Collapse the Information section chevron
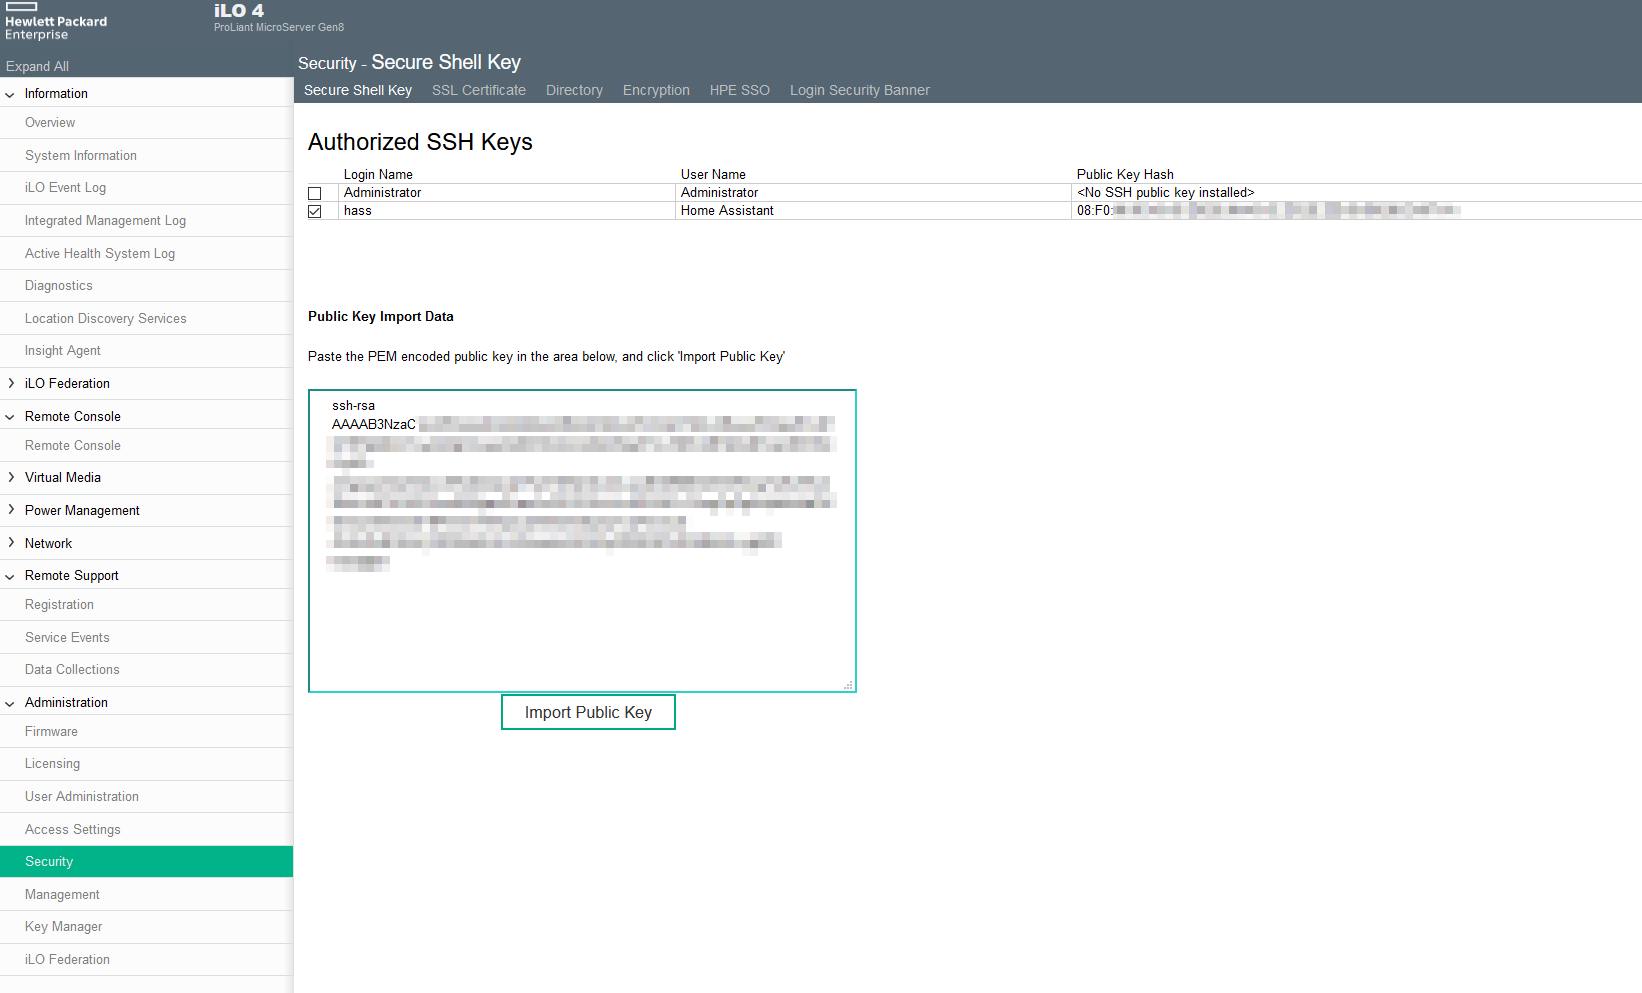This screenshot has width=1642, height=993. (10, 94)
